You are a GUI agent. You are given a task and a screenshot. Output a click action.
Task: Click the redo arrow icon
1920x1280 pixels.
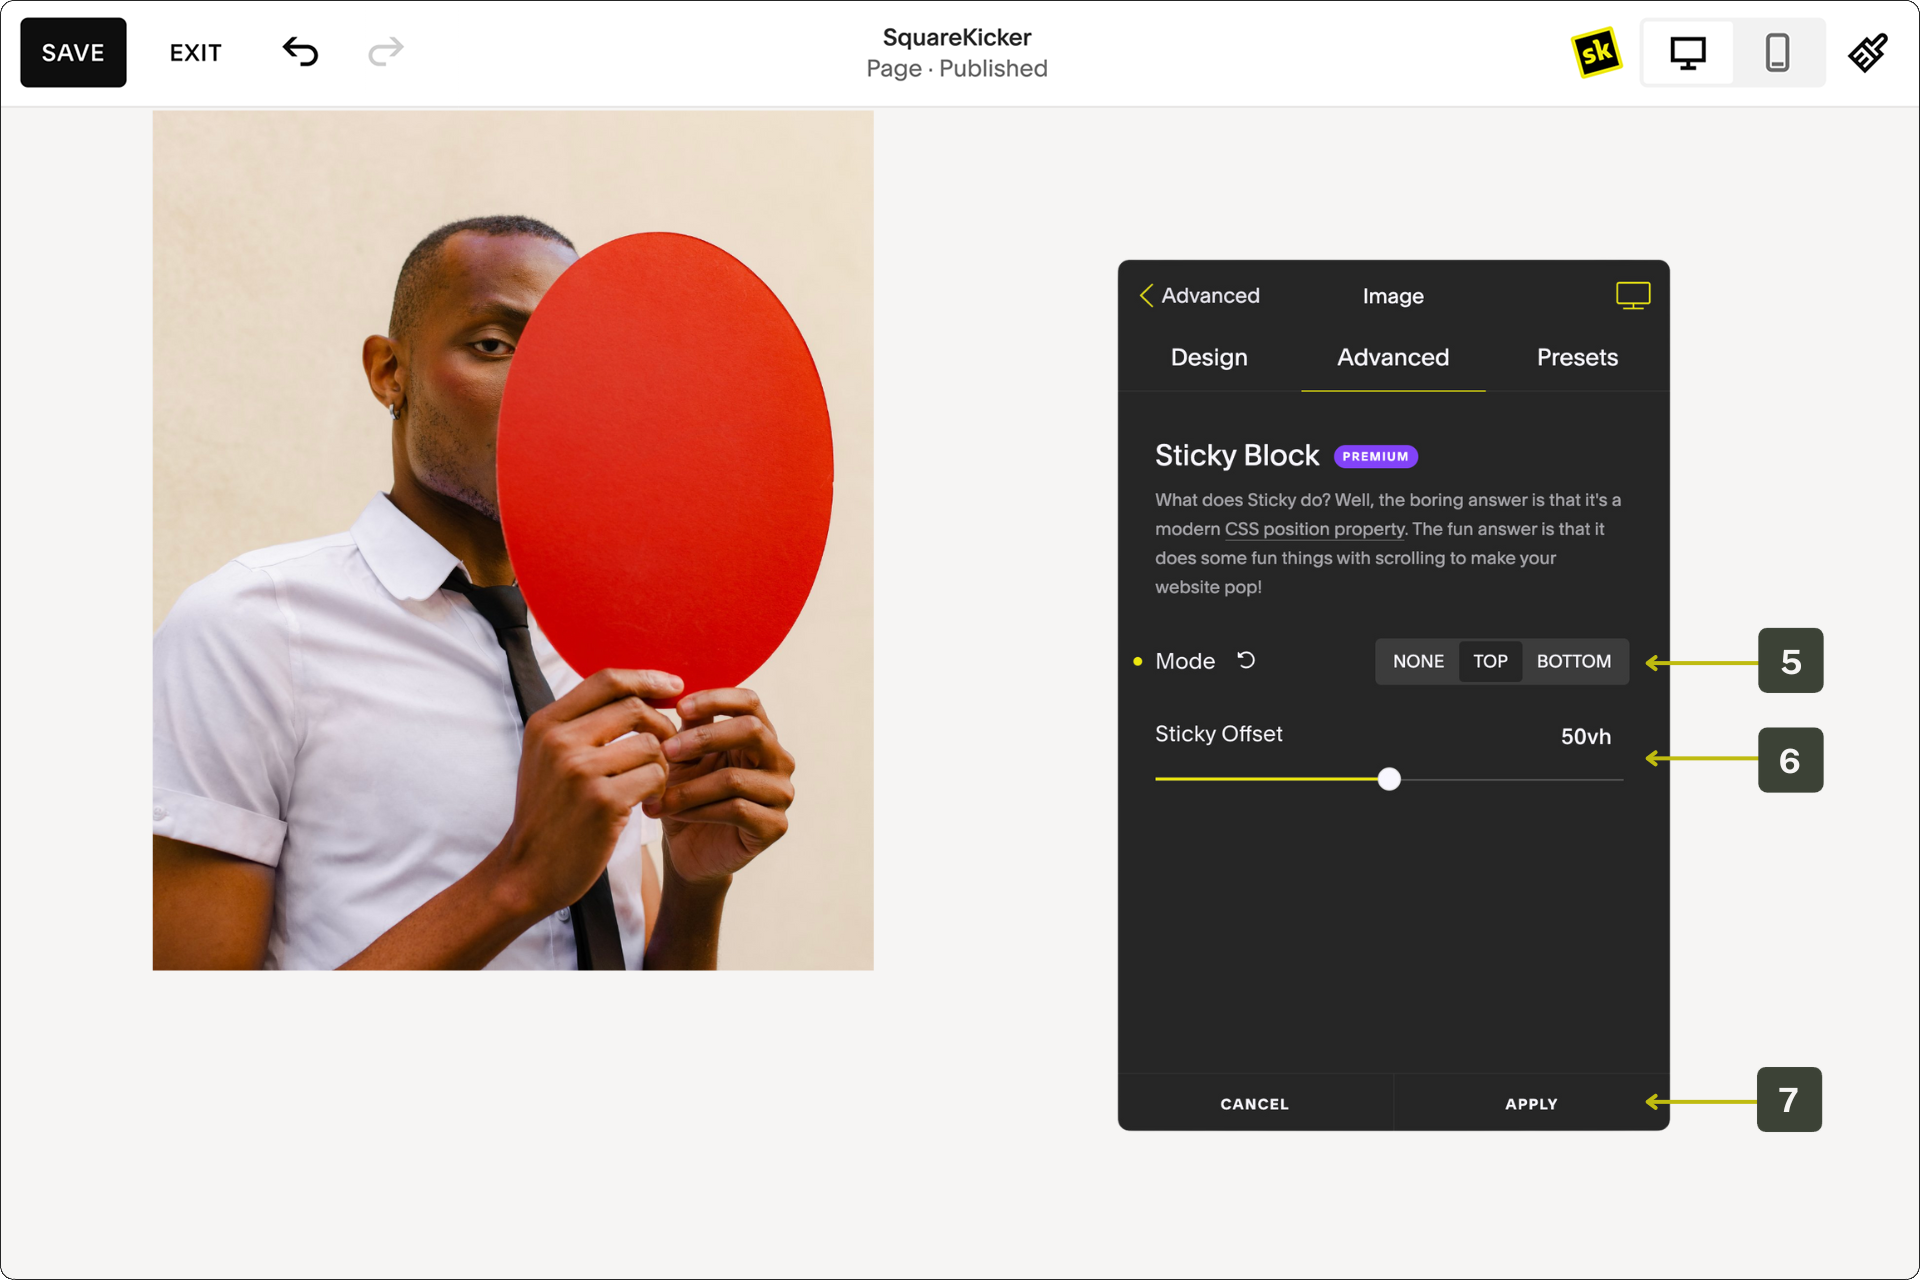coord(385,51)
